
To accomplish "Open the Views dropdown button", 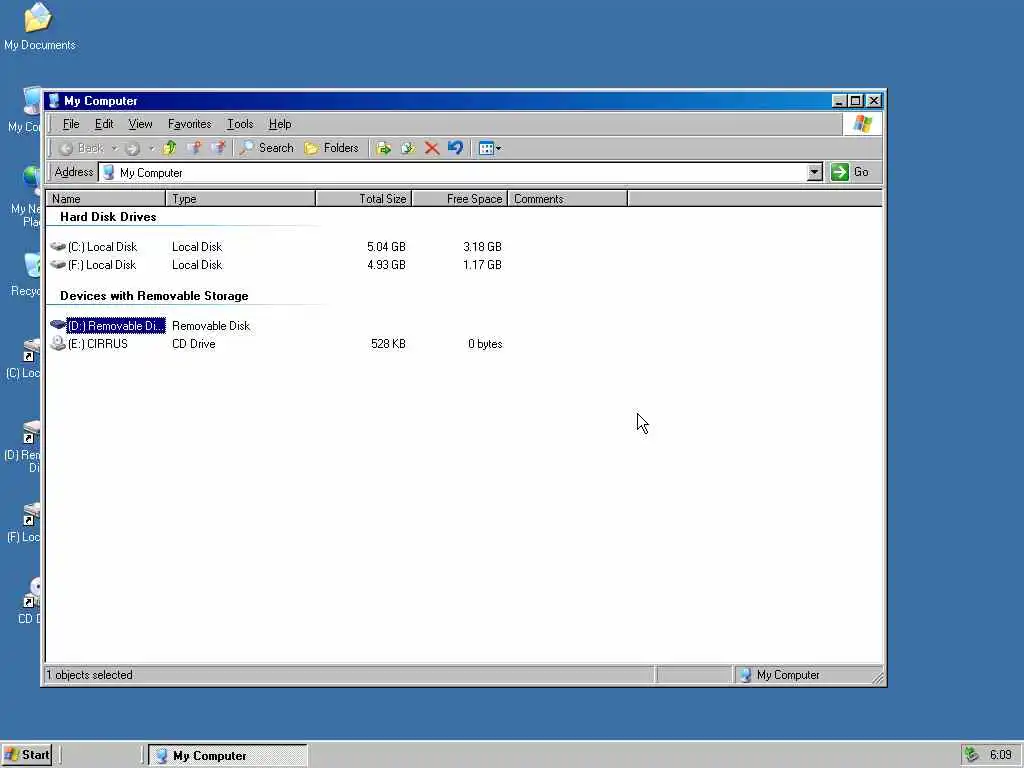I will coord(490,148).
